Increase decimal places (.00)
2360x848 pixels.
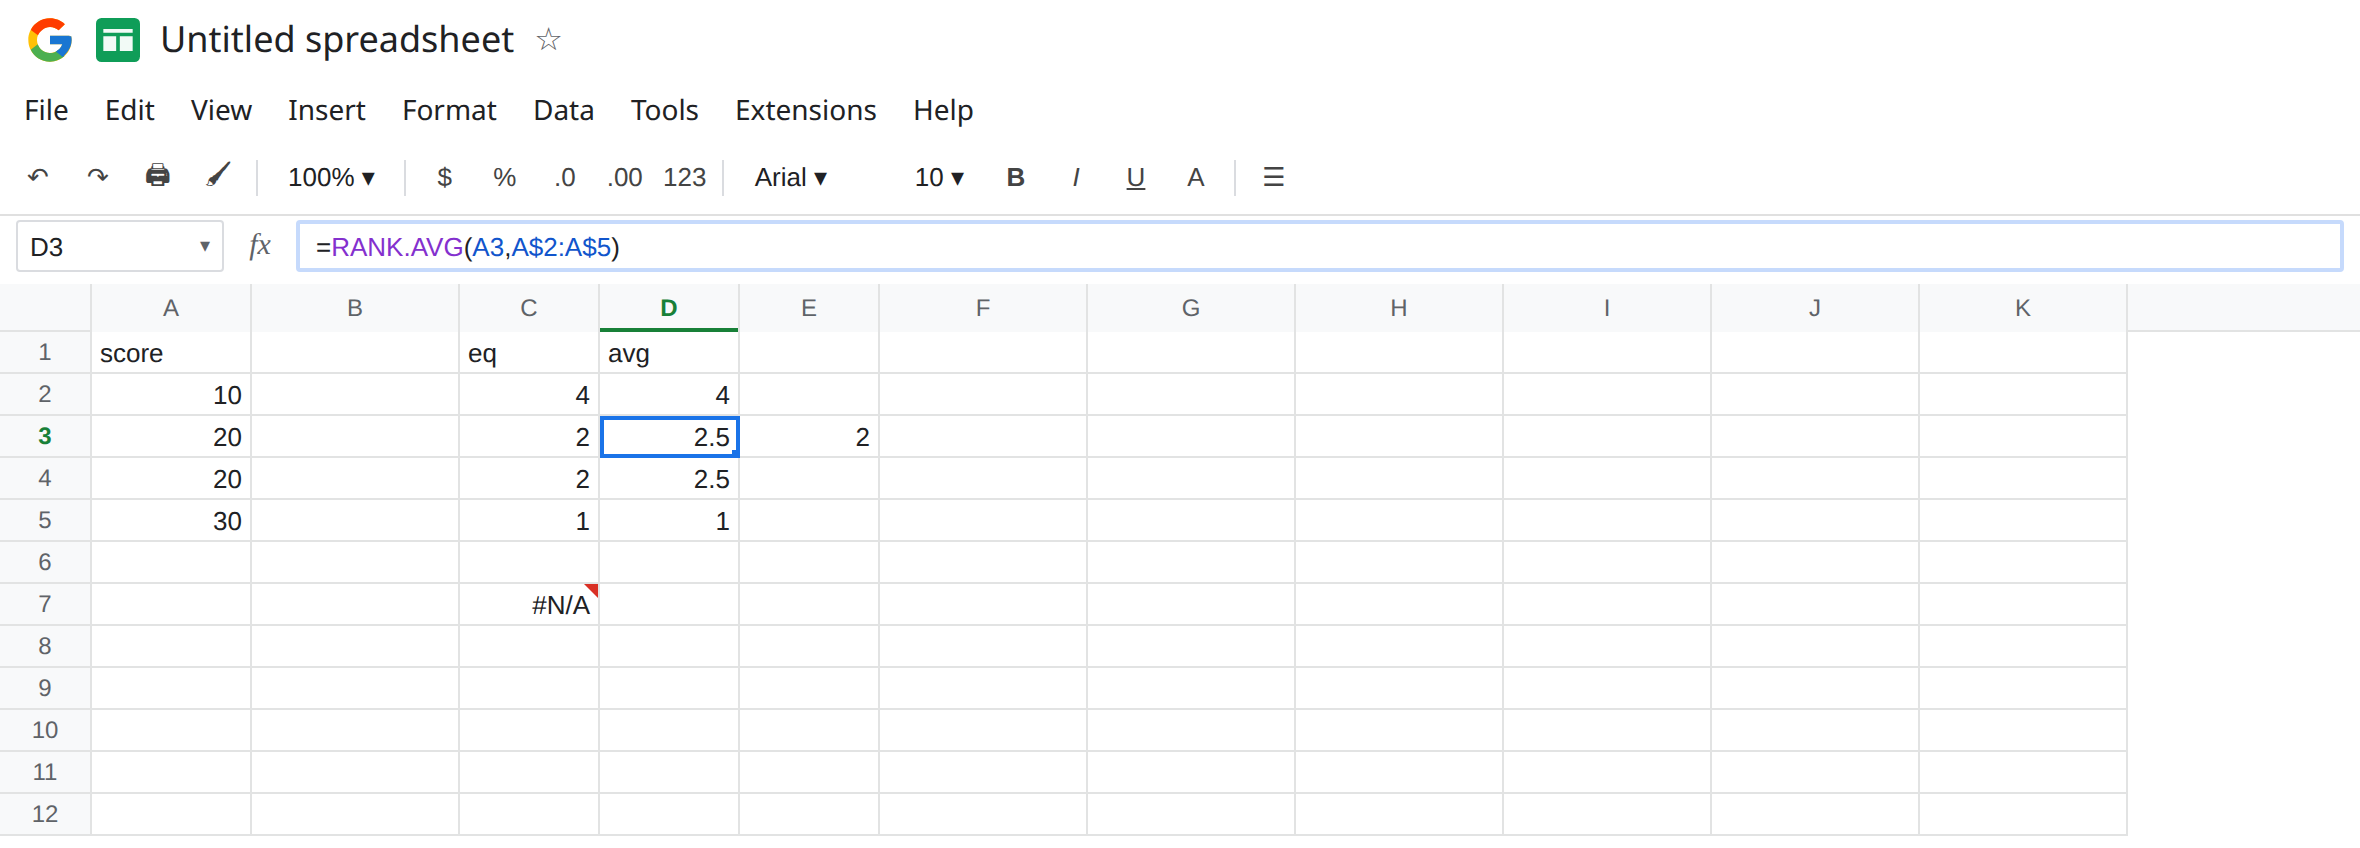[x=625, y=177]
